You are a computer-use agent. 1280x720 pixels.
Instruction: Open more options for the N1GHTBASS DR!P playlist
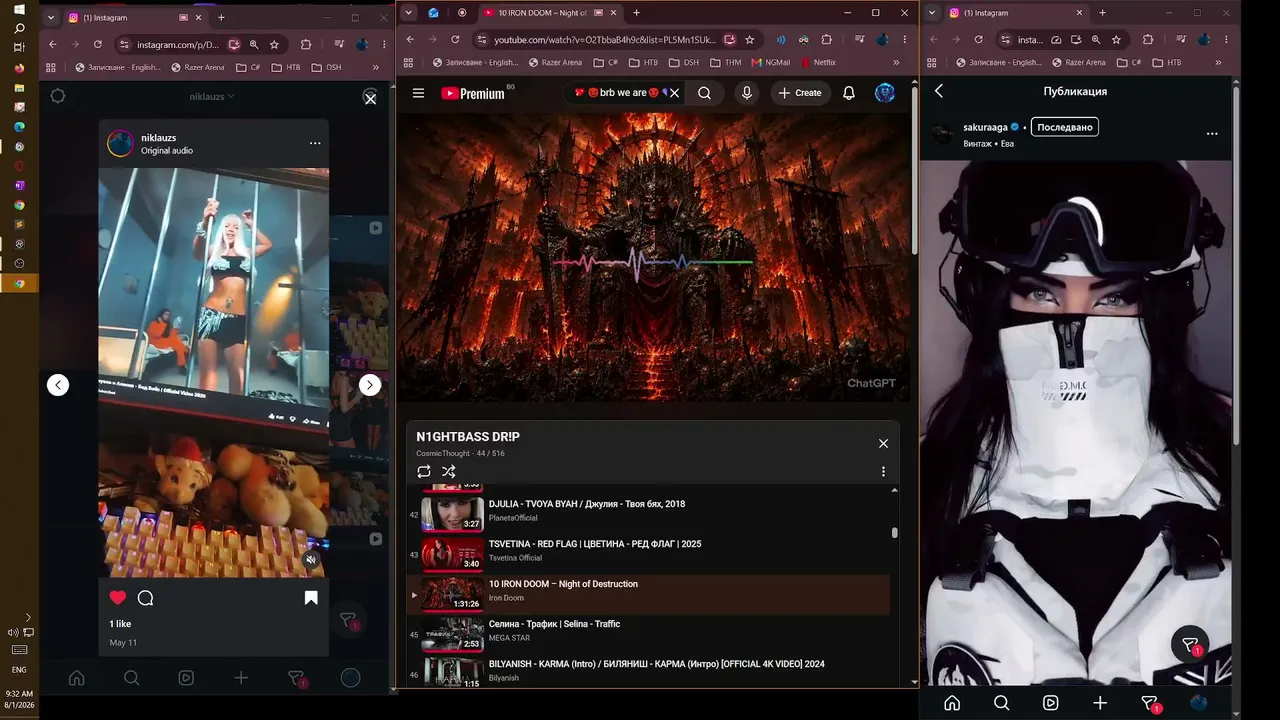point(883,471)
